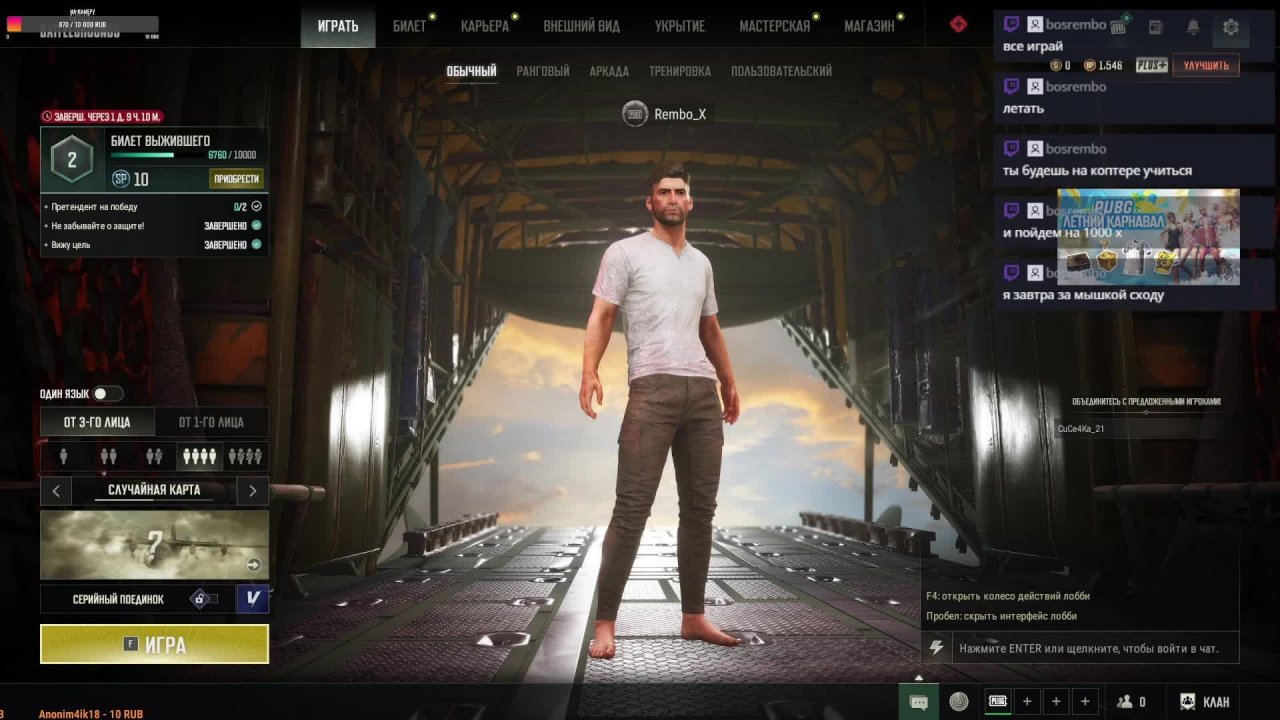Select the Обычный match tab

pos(471,72)
